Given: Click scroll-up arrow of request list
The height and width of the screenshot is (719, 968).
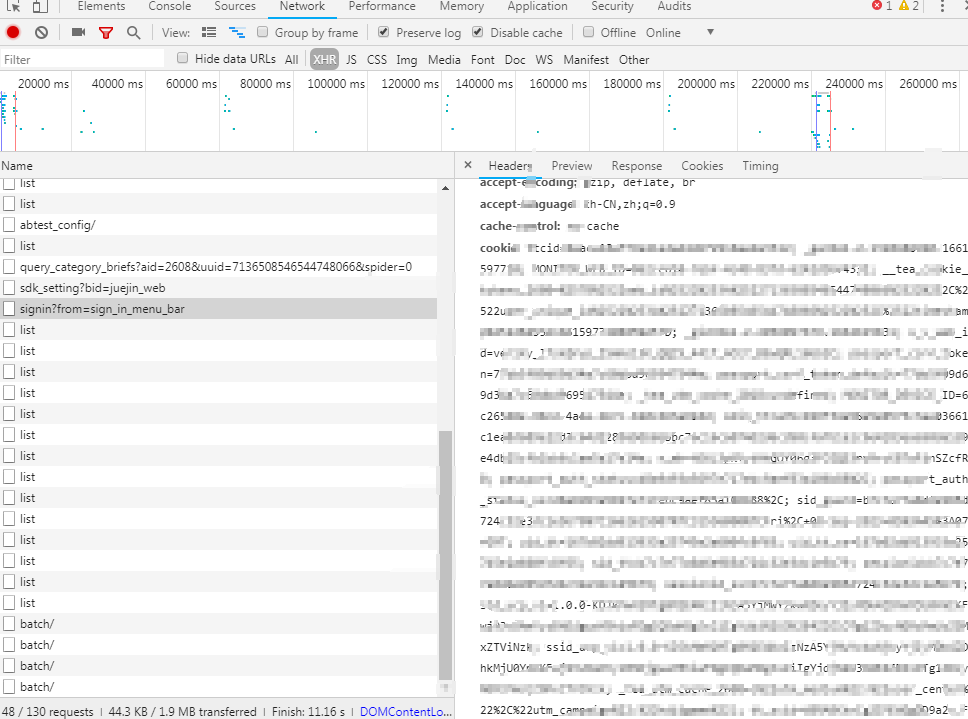Looking at the screenshot, I should (445, 187).
